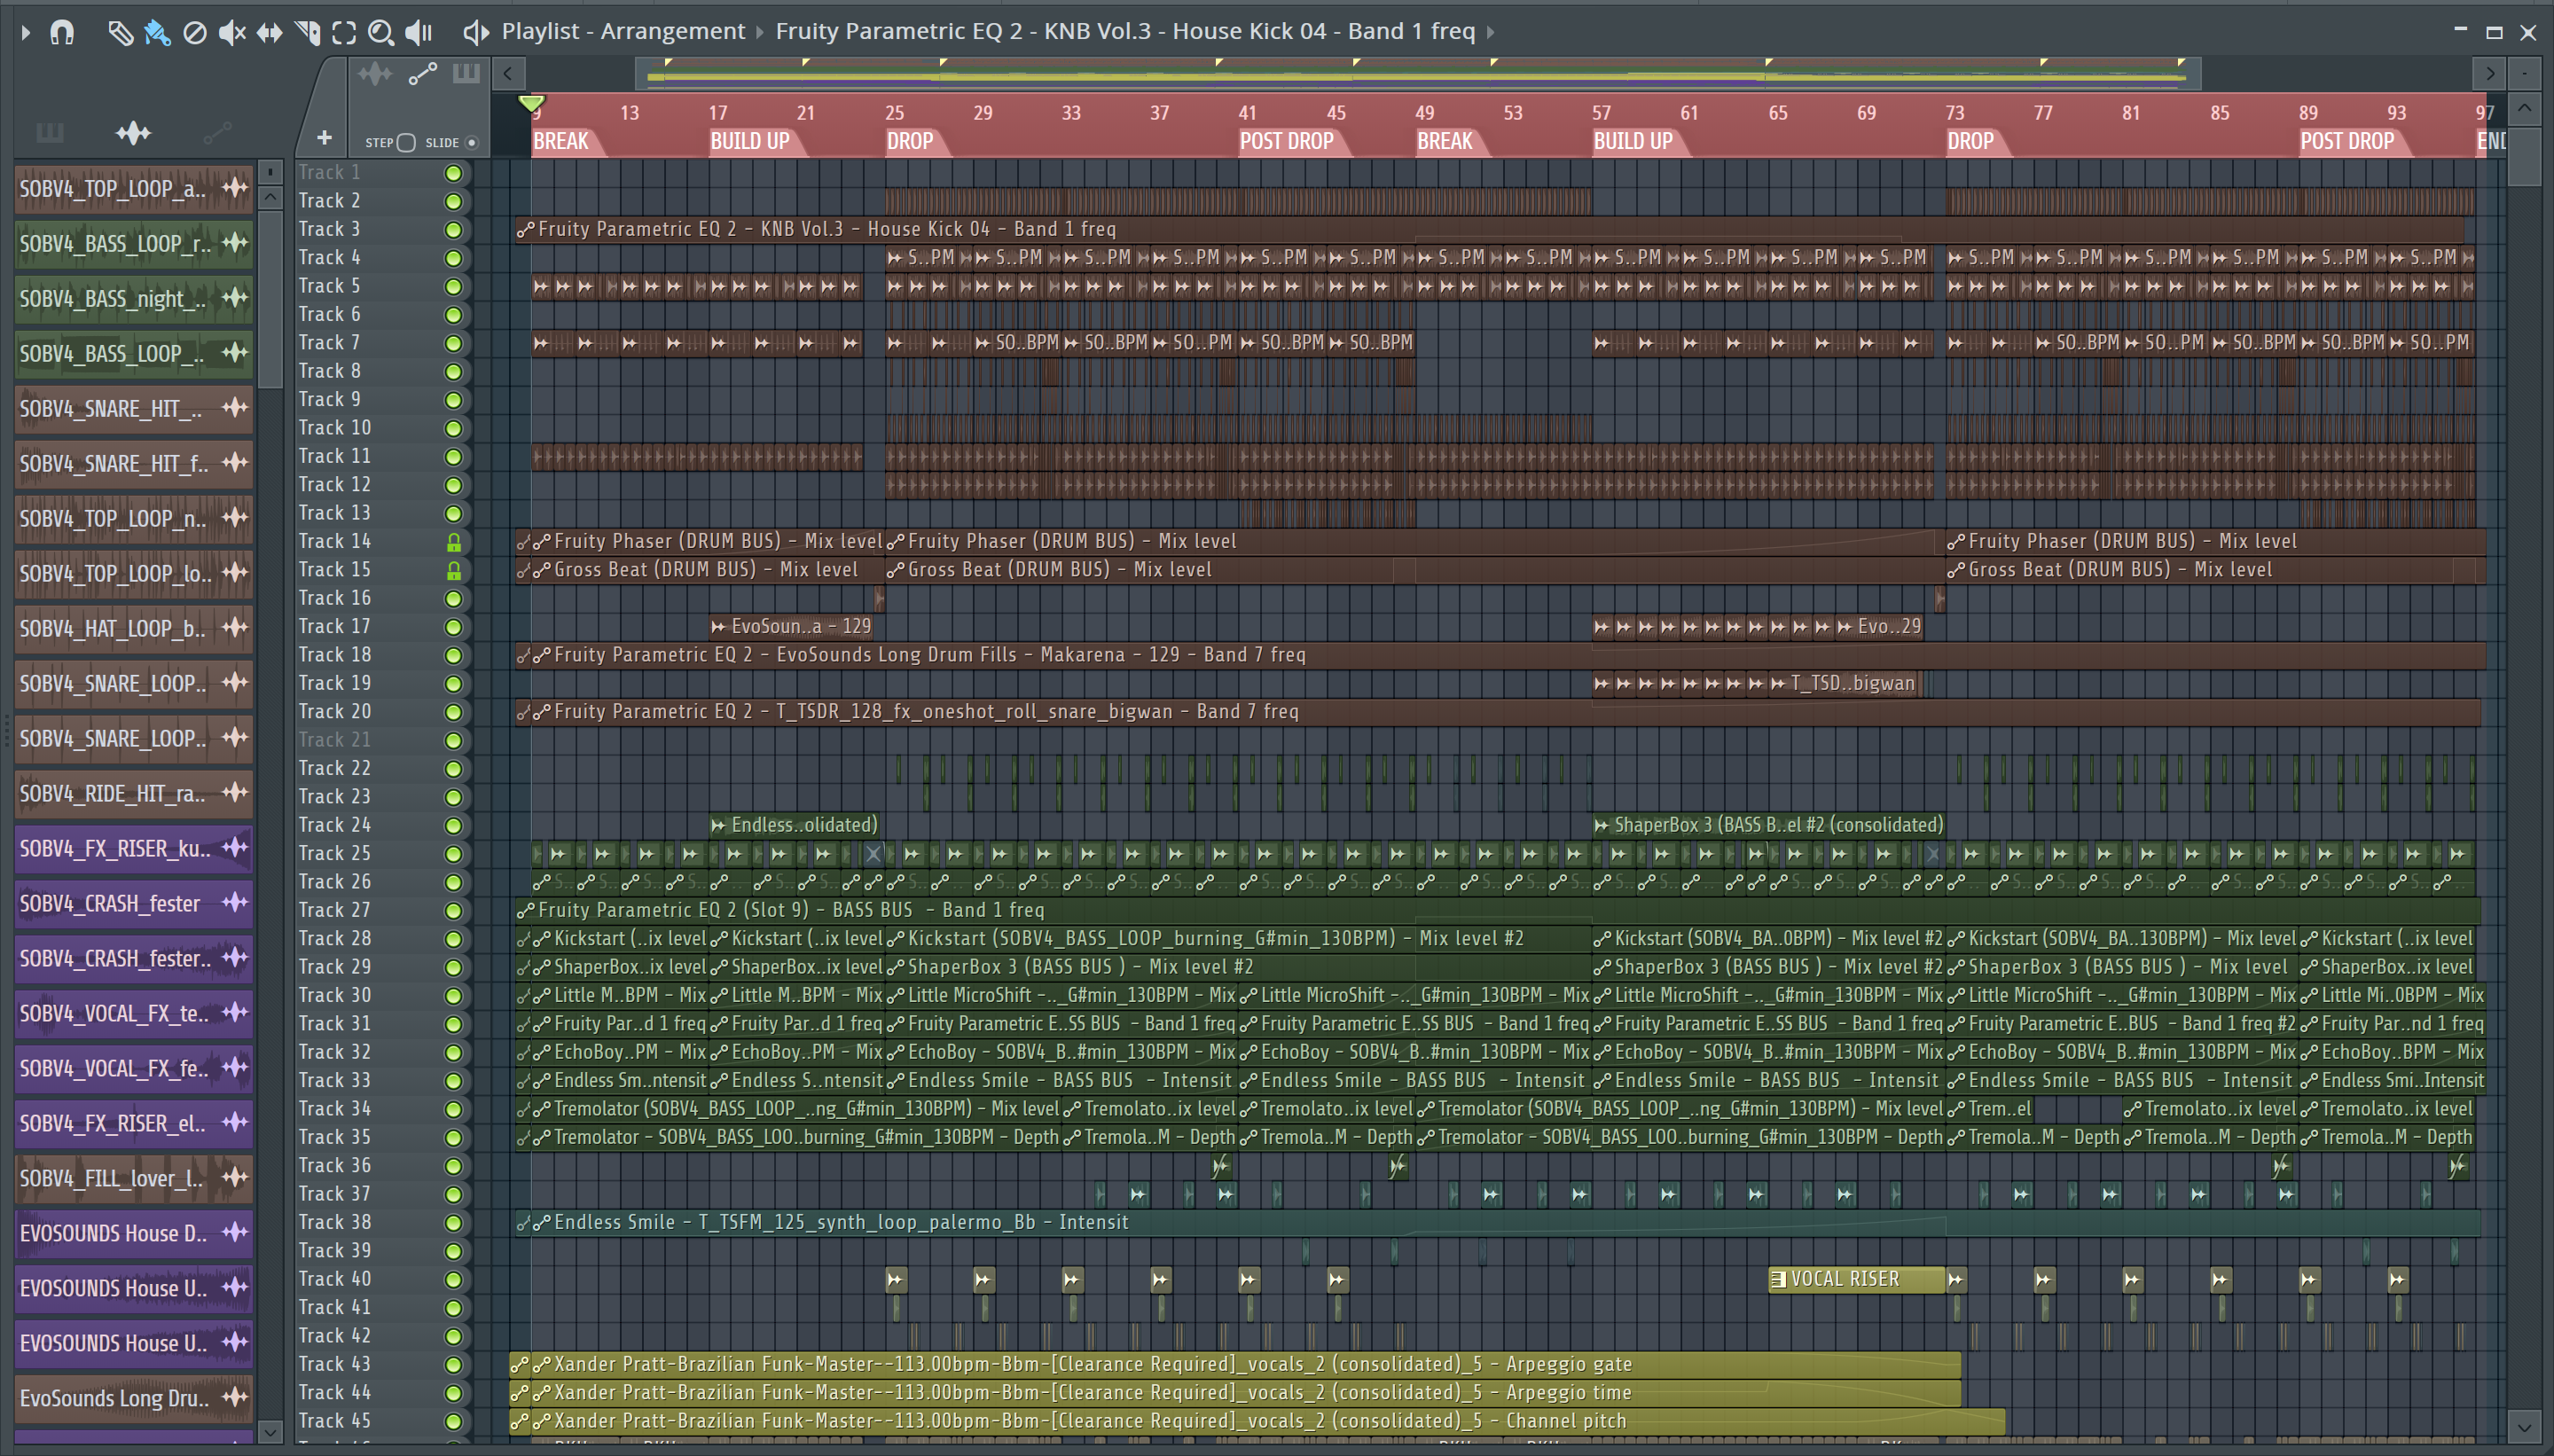Mute Track 43 using its green switch

[453, 1365]
